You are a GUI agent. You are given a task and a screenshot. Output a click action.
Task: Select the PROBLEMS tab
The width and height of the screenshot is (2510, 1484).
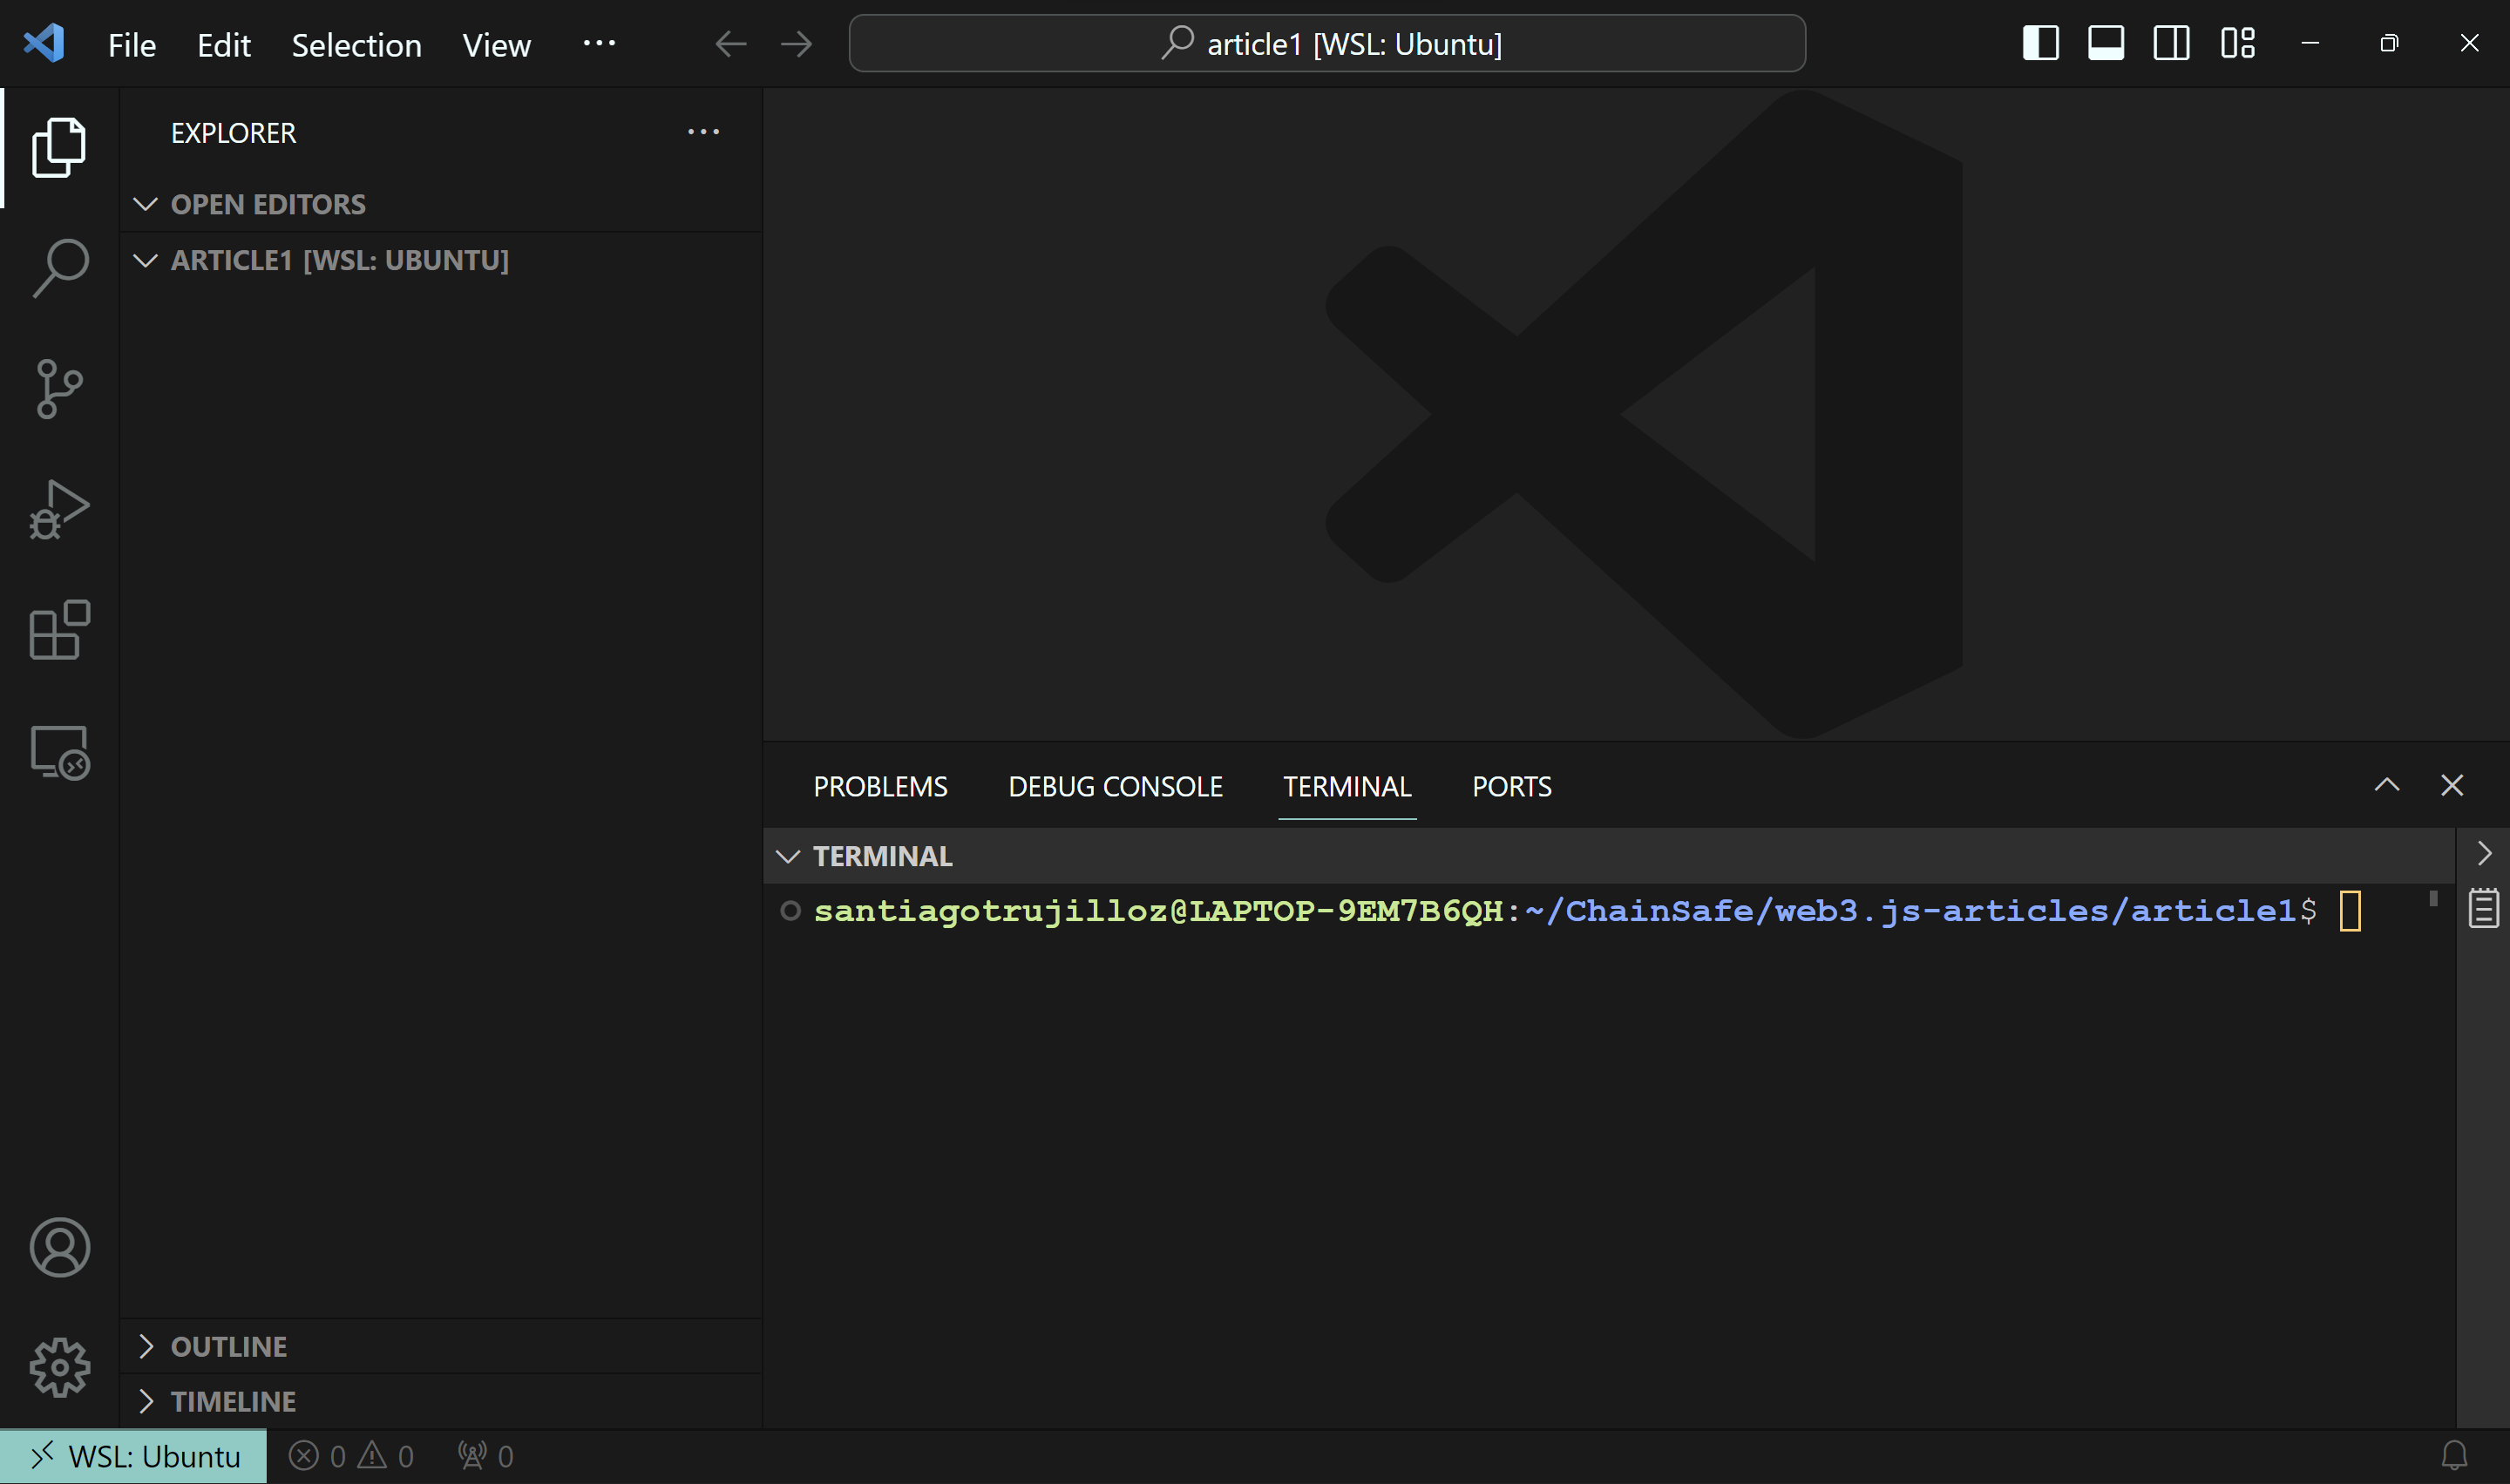click(881, 784)
